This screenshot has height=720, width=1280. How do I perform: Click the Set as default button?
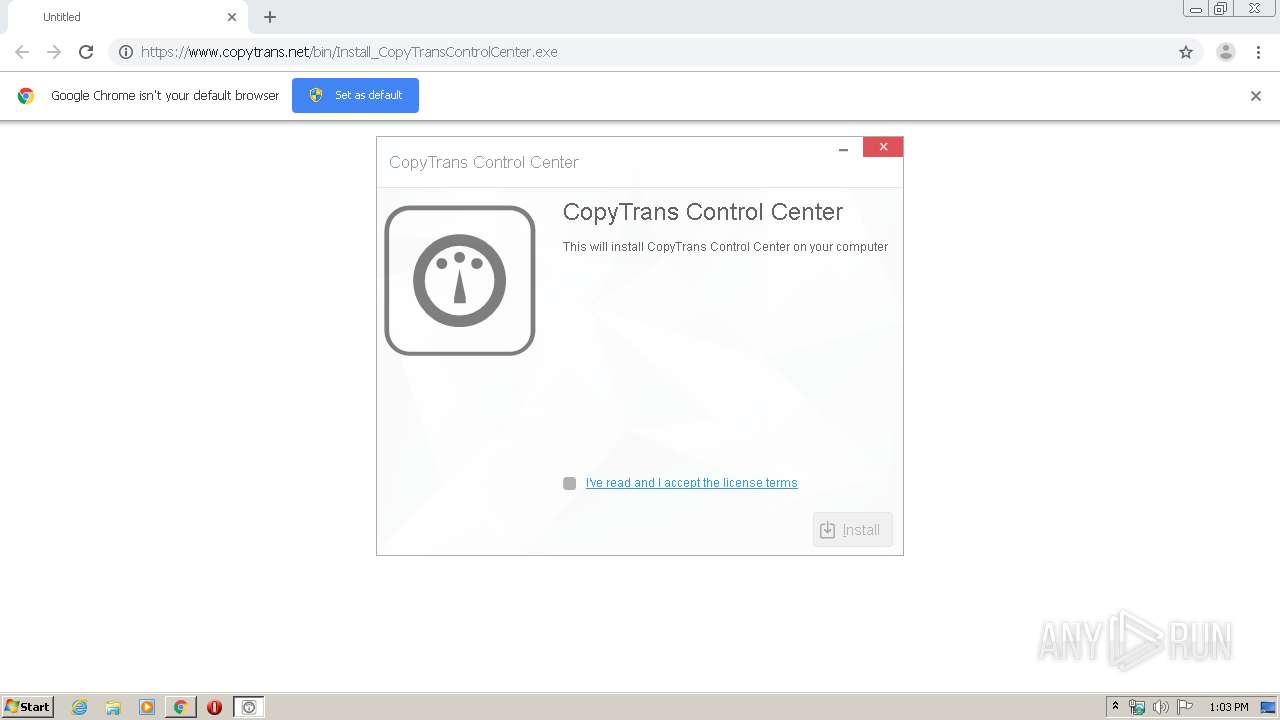pyautogui.click(x=355, y=95)
